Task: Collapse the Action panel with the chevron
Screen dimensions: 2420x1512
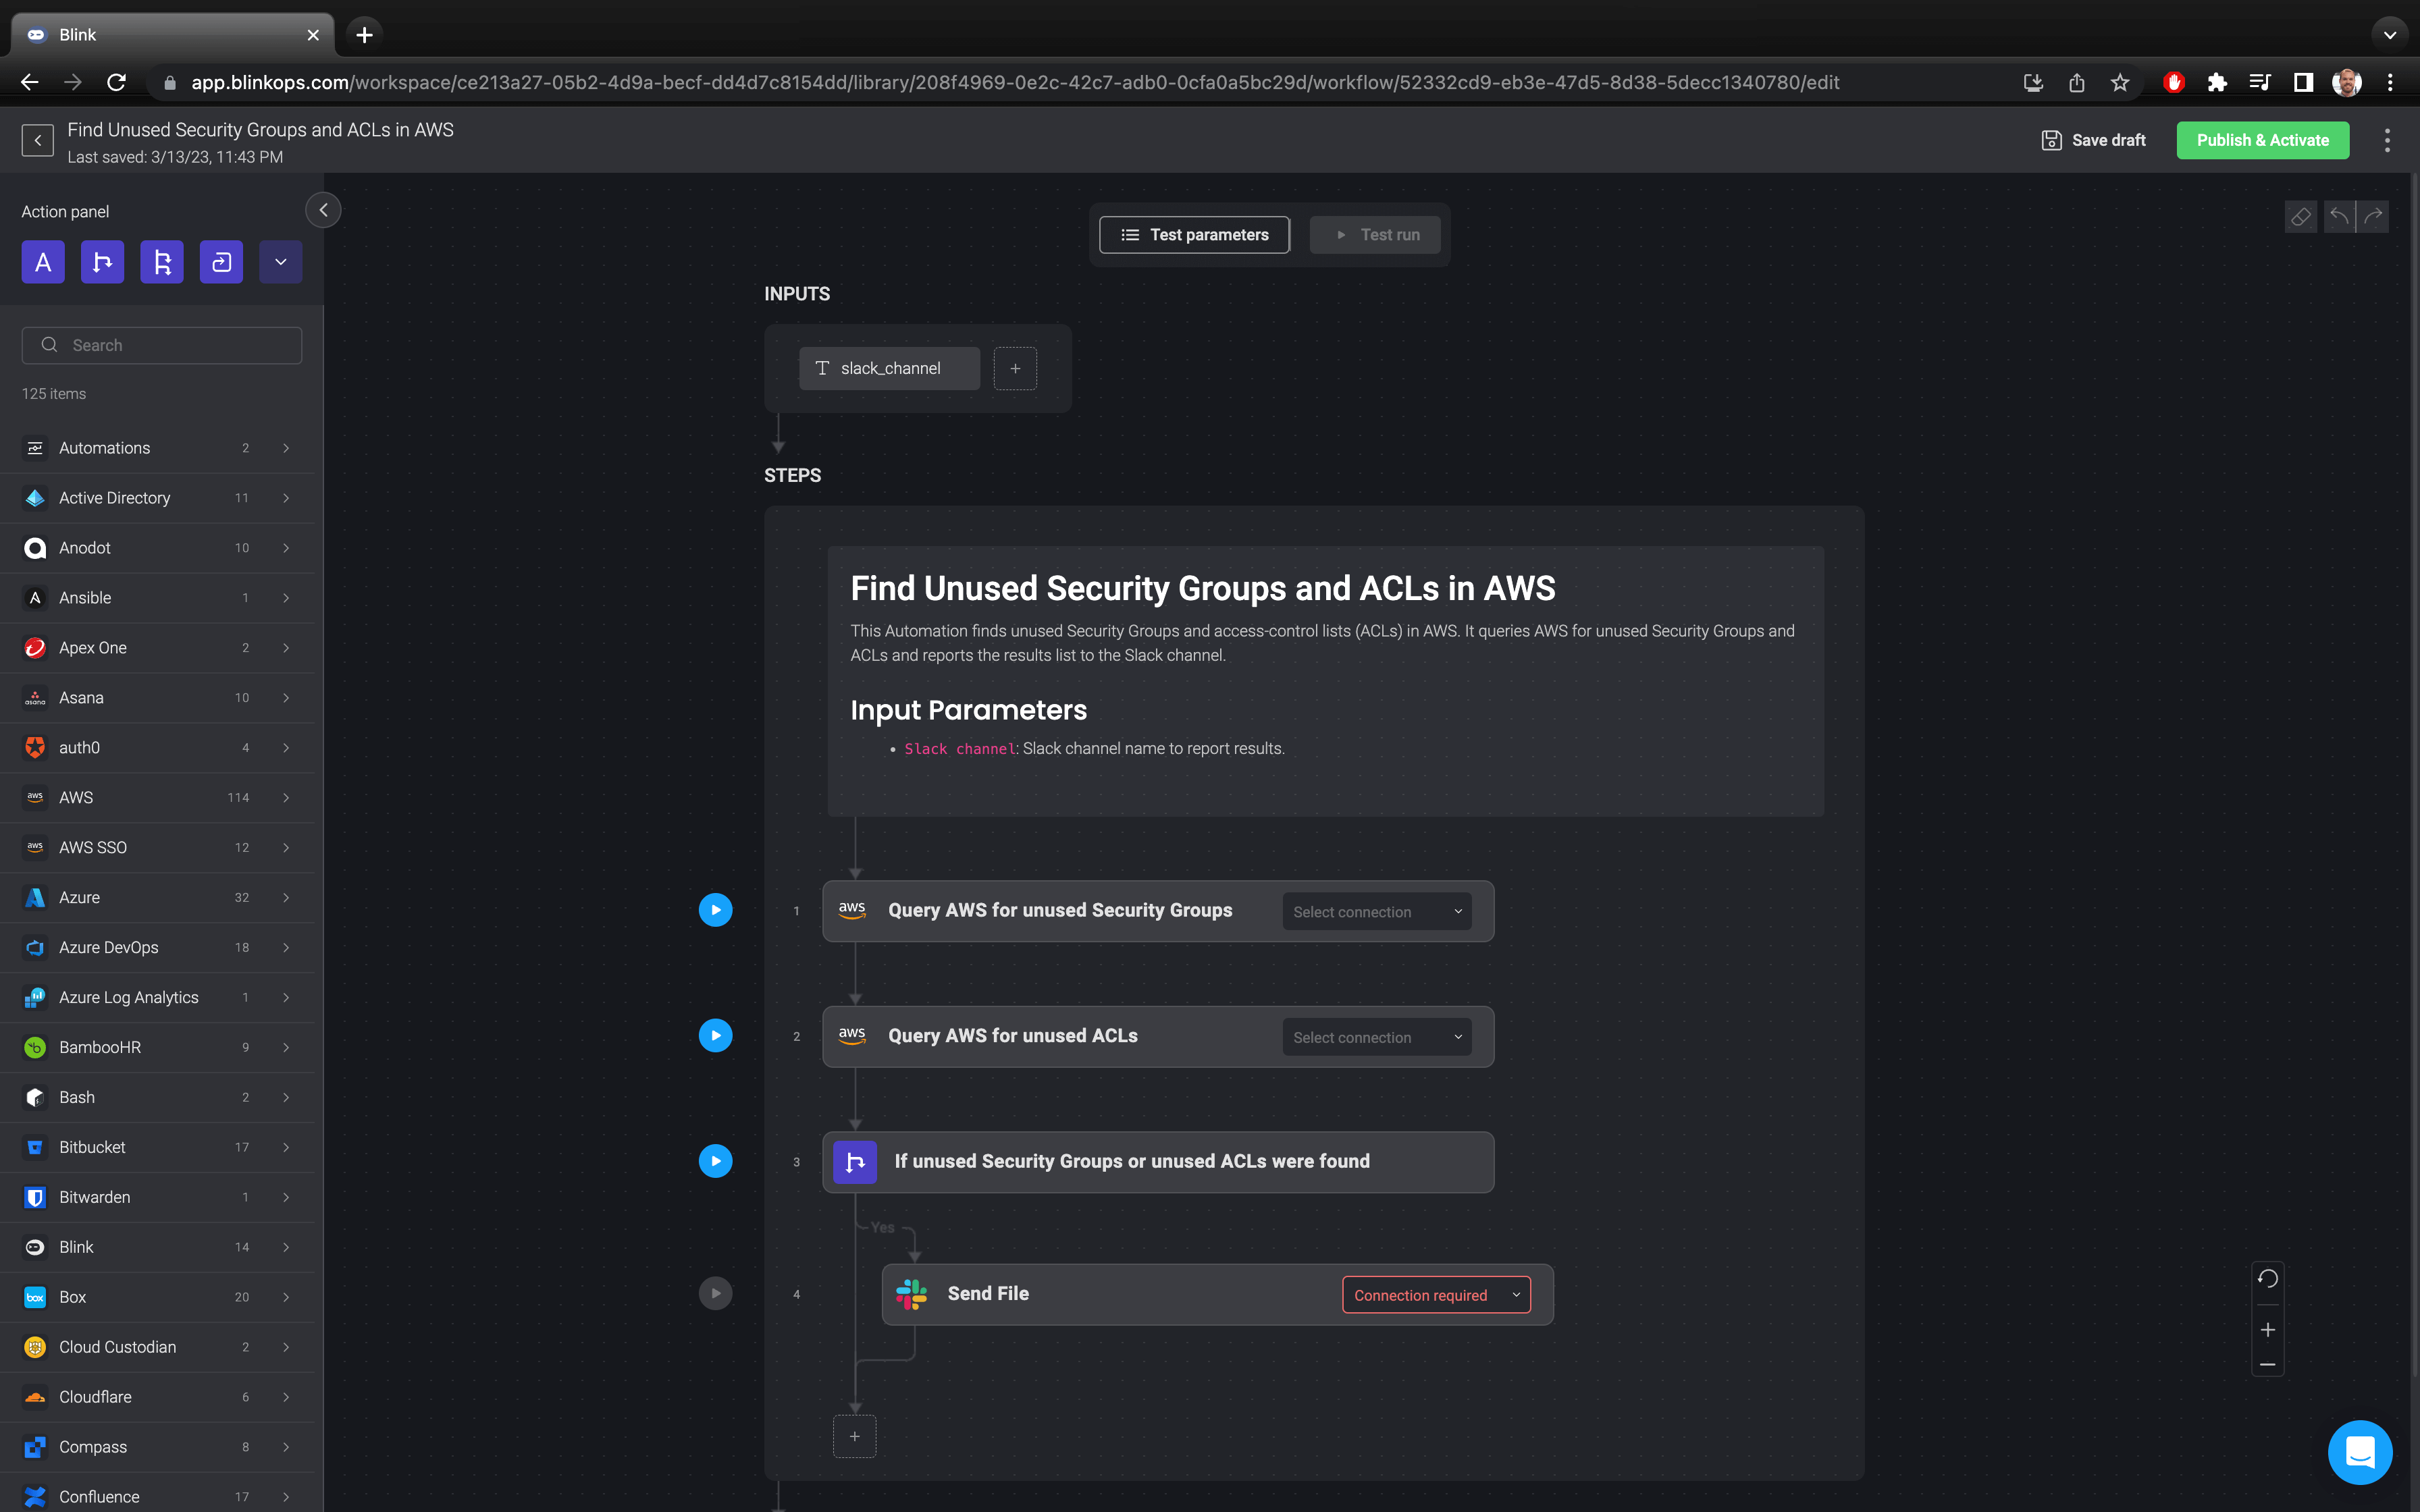Action: coord(323,210)
